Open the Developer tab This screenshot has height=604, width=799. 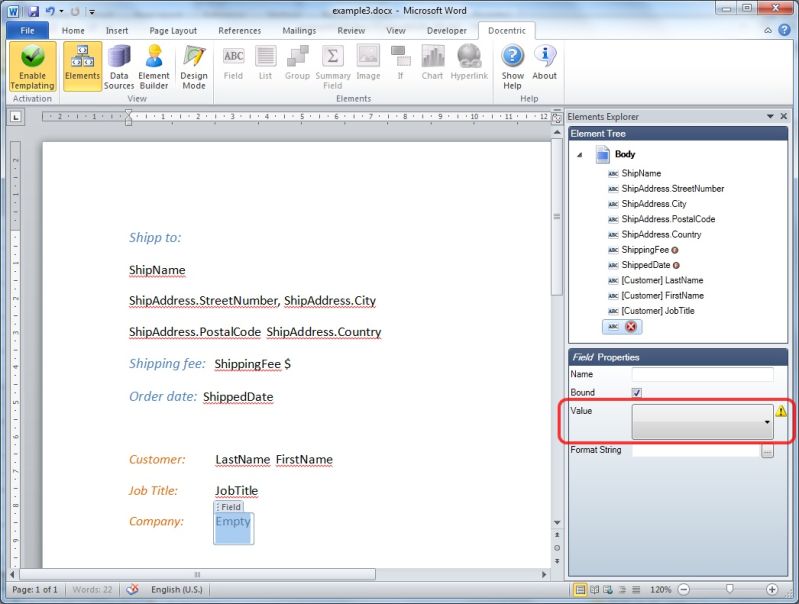[447, 31]
